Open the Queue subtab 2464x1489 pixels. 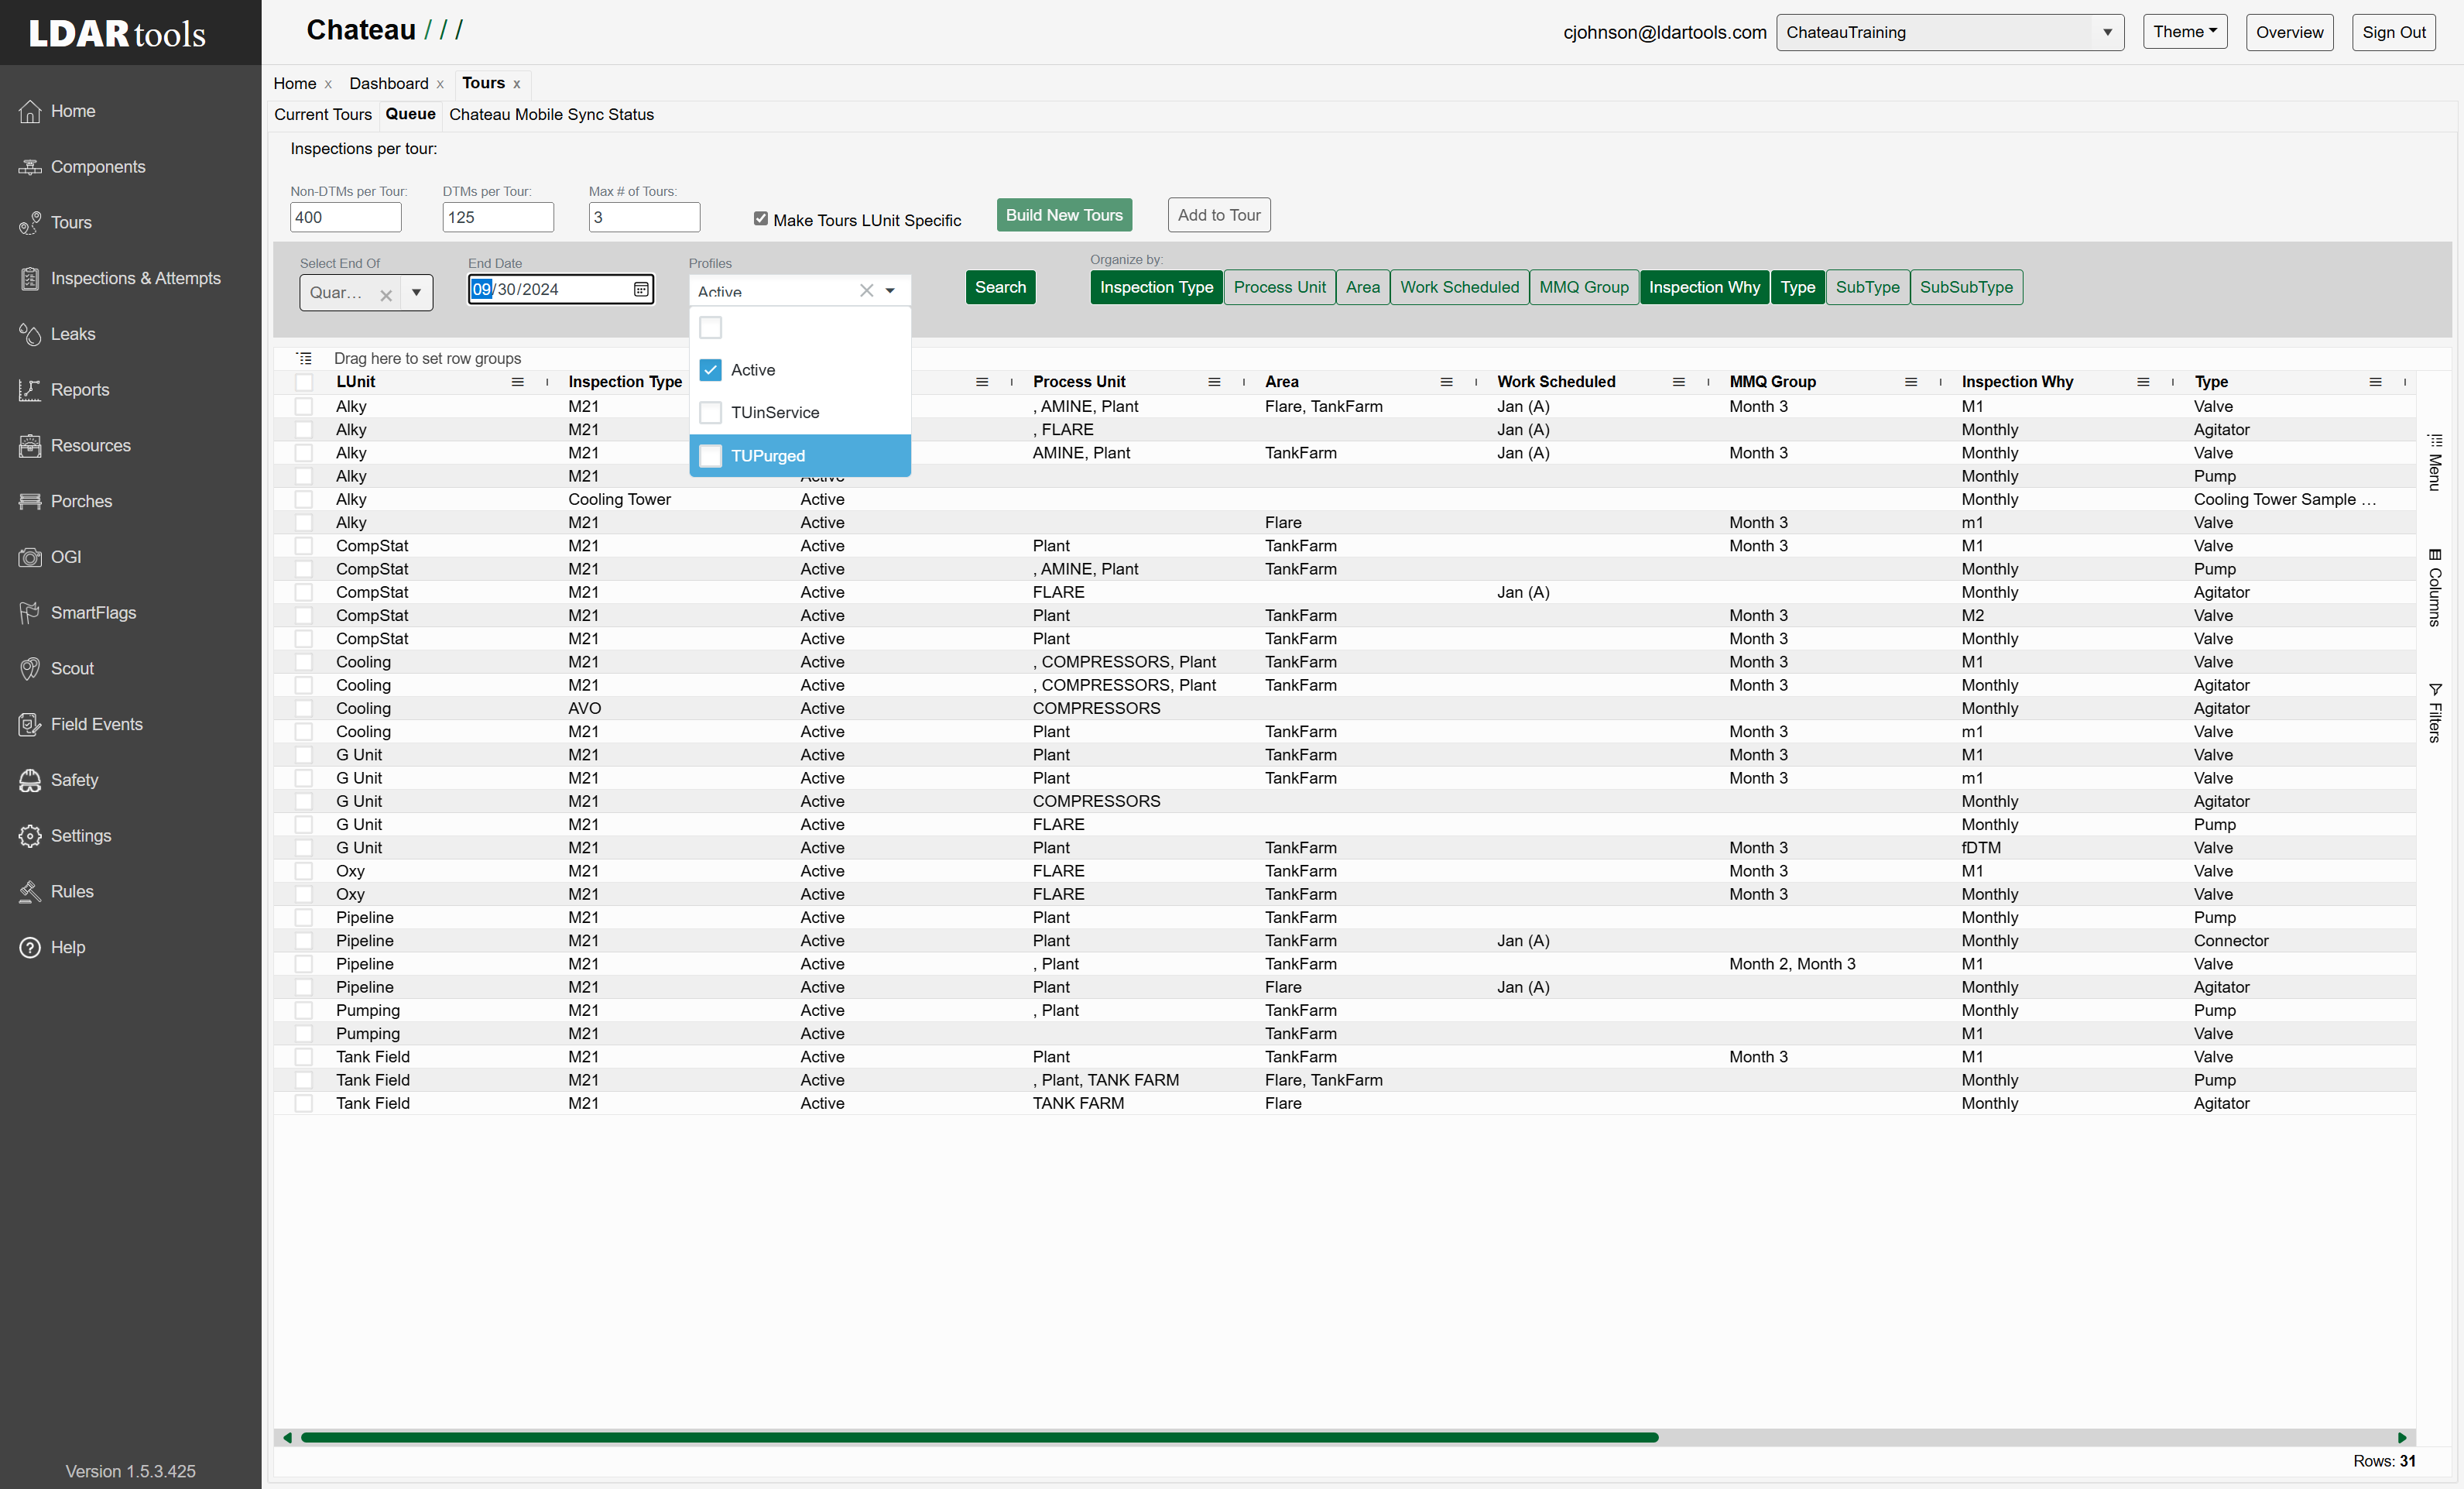pos(410,114)
